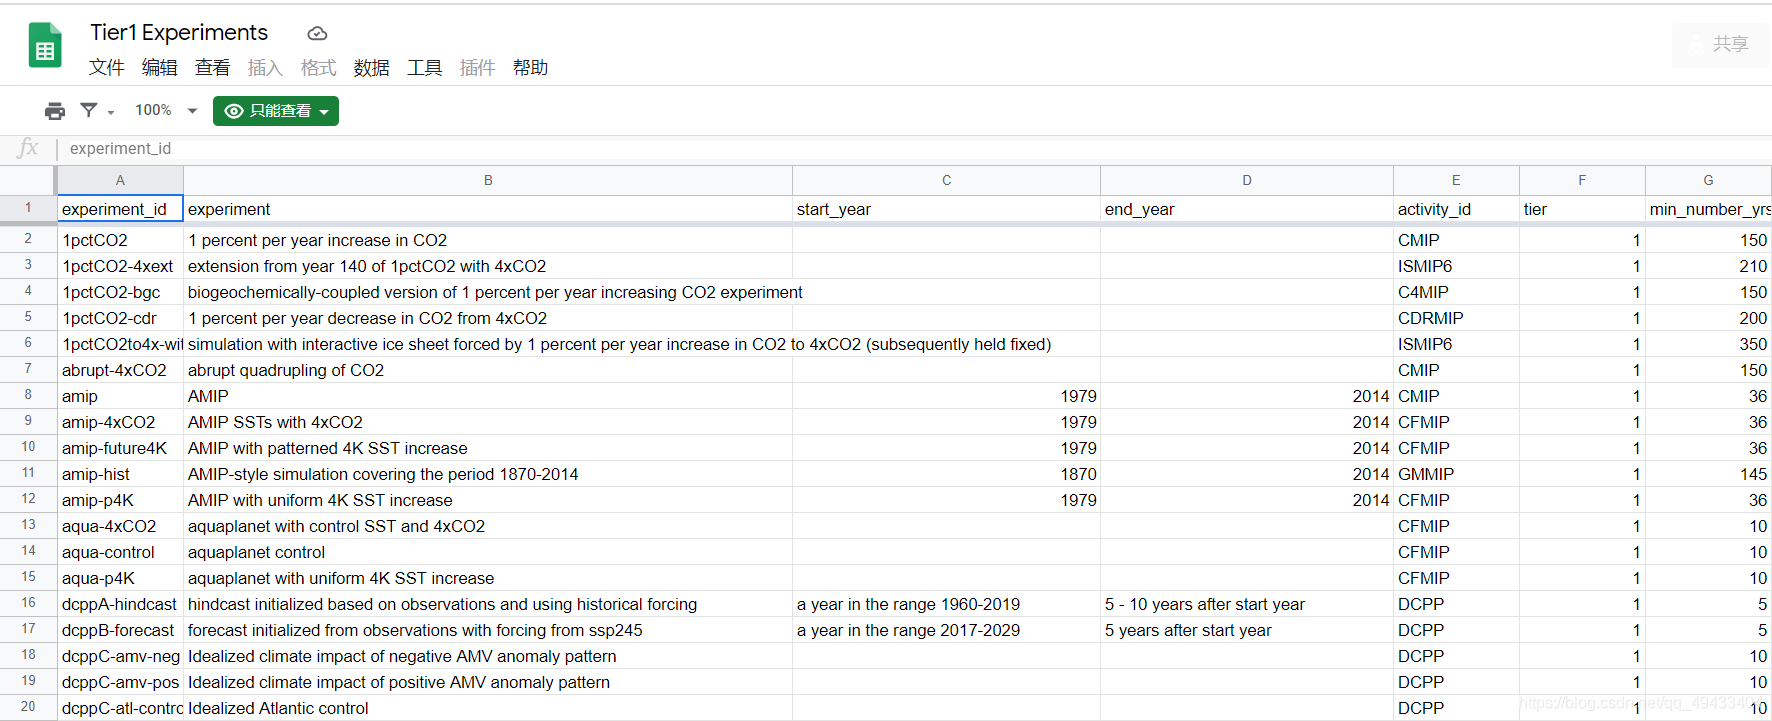Open the 数据 menu
The image size is (1772, 721).
click(x=371, y=67)
